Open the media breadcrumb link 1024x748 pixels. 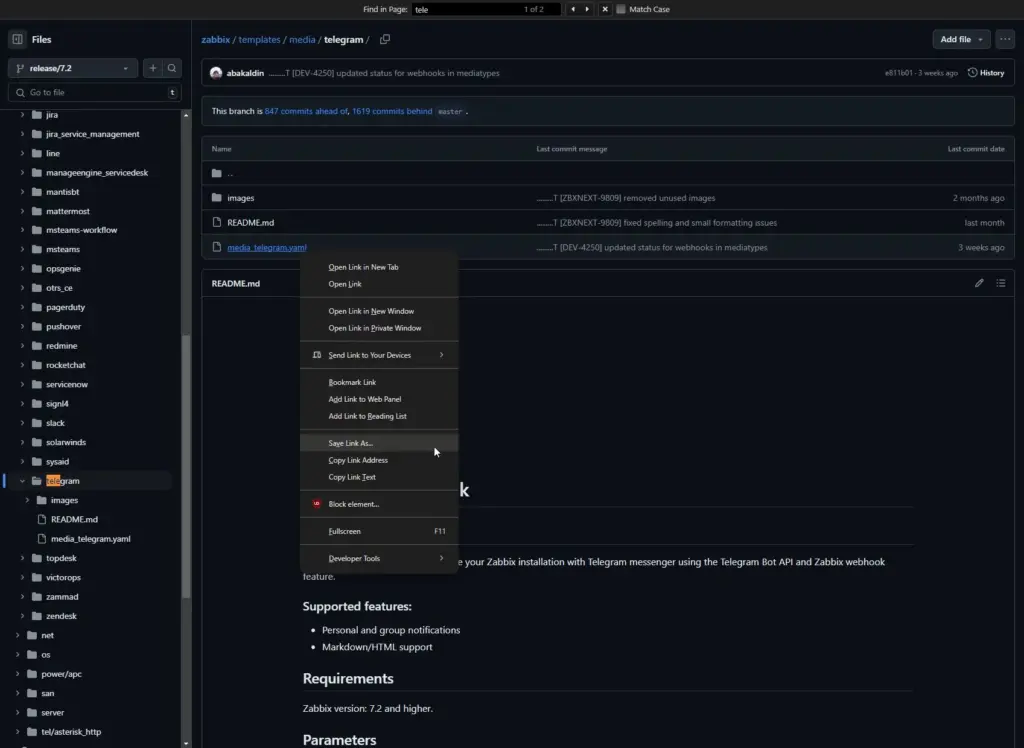[302, 39]
